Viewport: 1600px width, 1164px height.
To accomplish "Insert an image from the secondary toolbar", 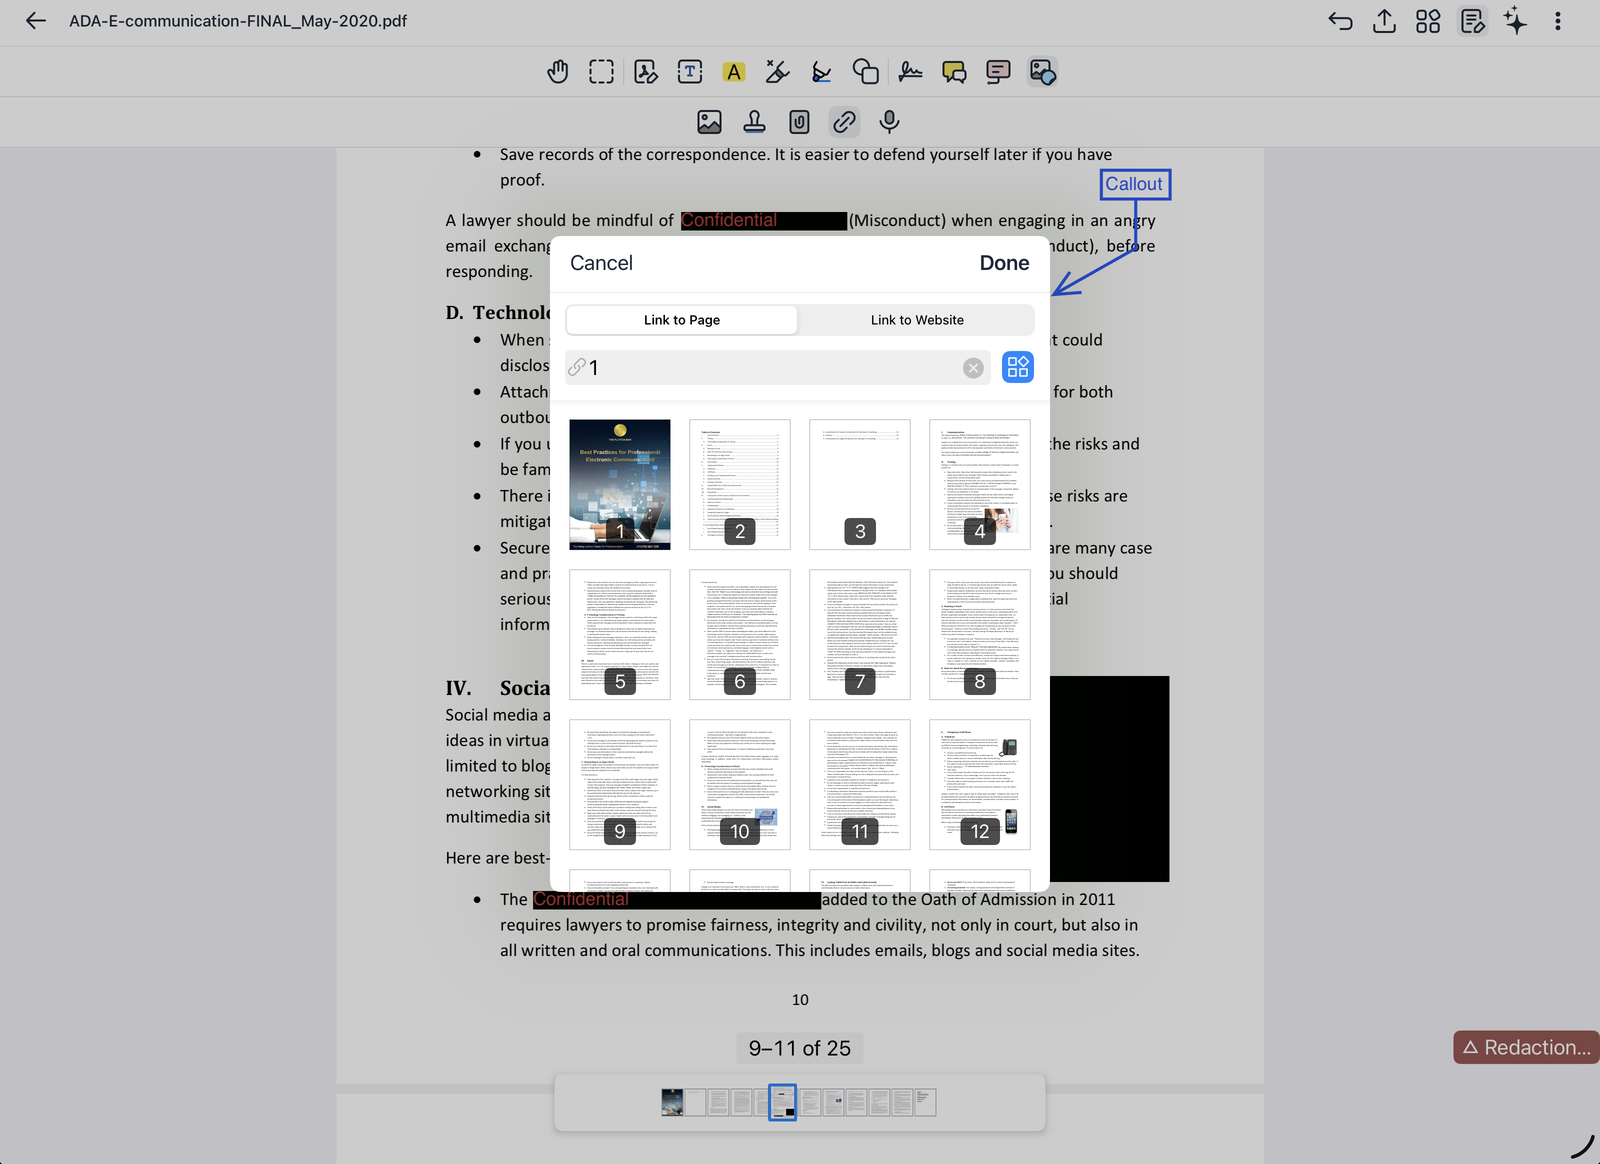I will coord(710,122).
